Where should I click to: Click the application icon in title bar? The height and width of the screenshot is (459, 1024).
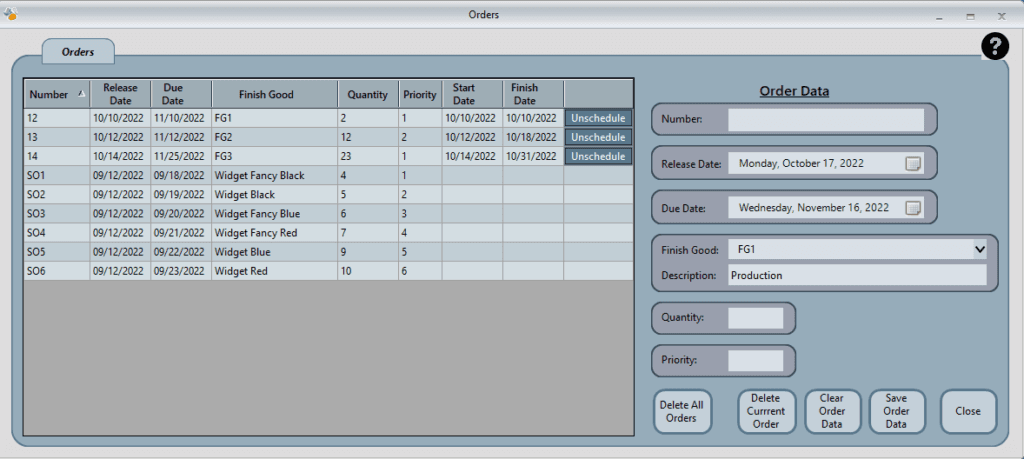pyautogui.click(x=11, y=14)
